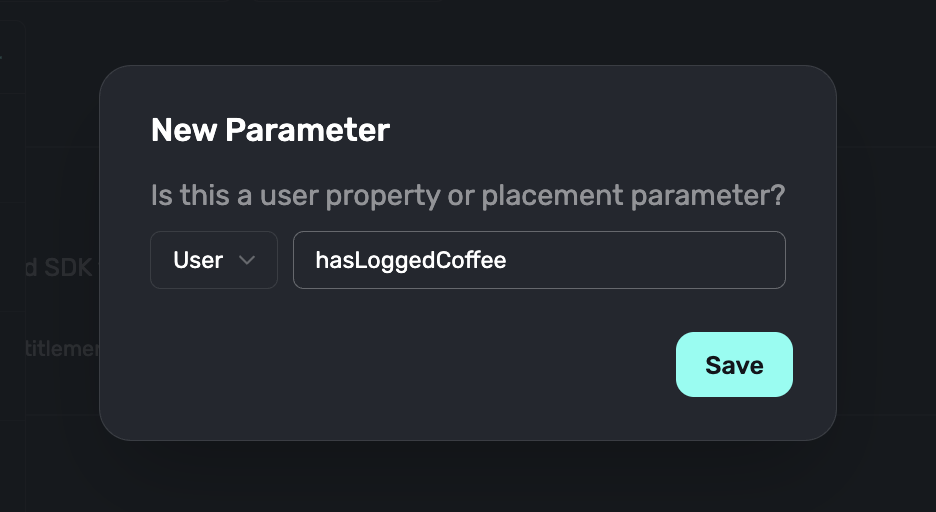Screen dimensions: 936x512
Task: Click the cut-off "titlemen" label behind the dialog
Action: coord(60,348)
